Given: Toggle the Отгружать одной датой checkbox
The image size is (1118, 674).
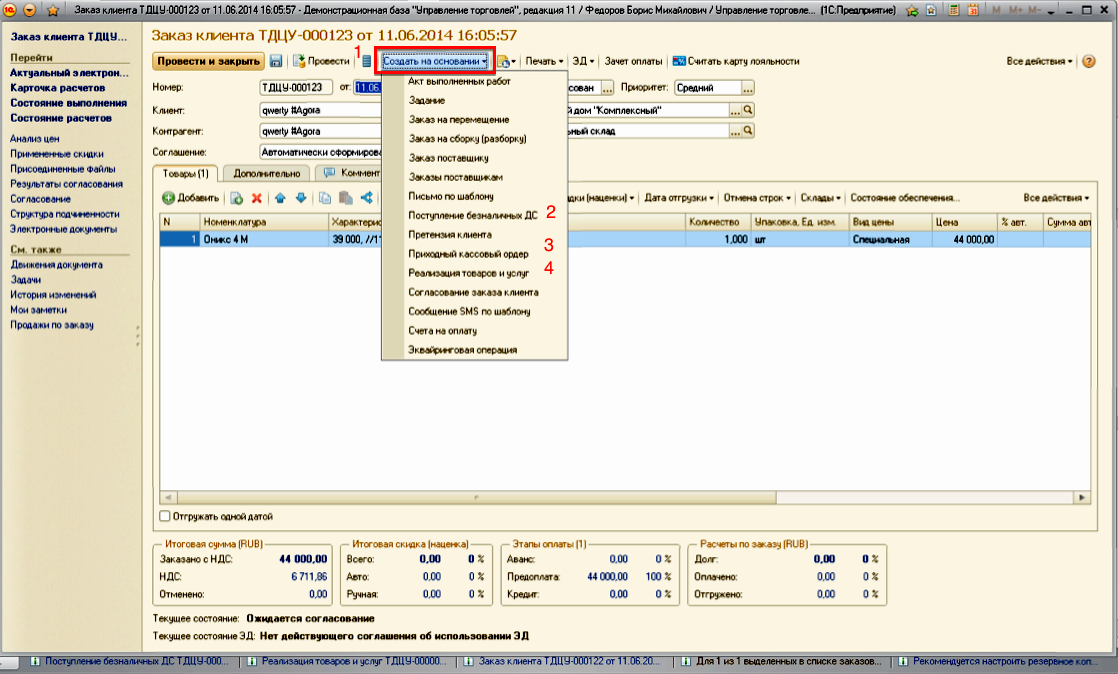Looking at the screenshot, I should tap(165, 517).
